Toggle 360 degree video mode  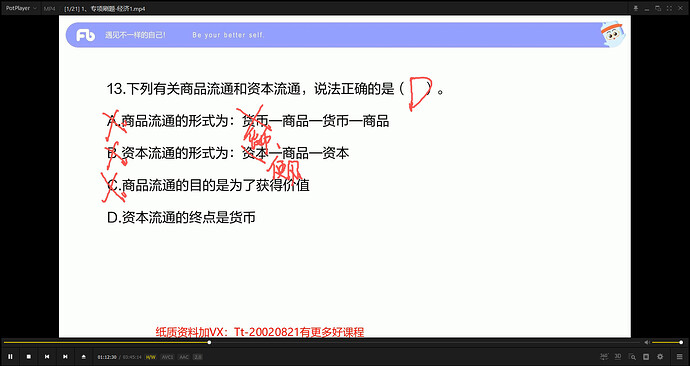[604, 356]
